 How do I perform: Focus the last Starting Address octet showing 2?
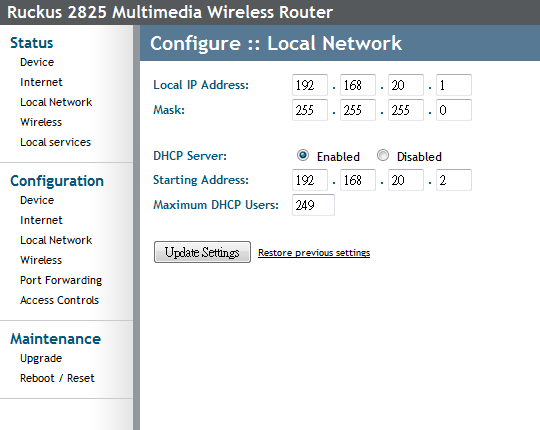coord(454,180)
